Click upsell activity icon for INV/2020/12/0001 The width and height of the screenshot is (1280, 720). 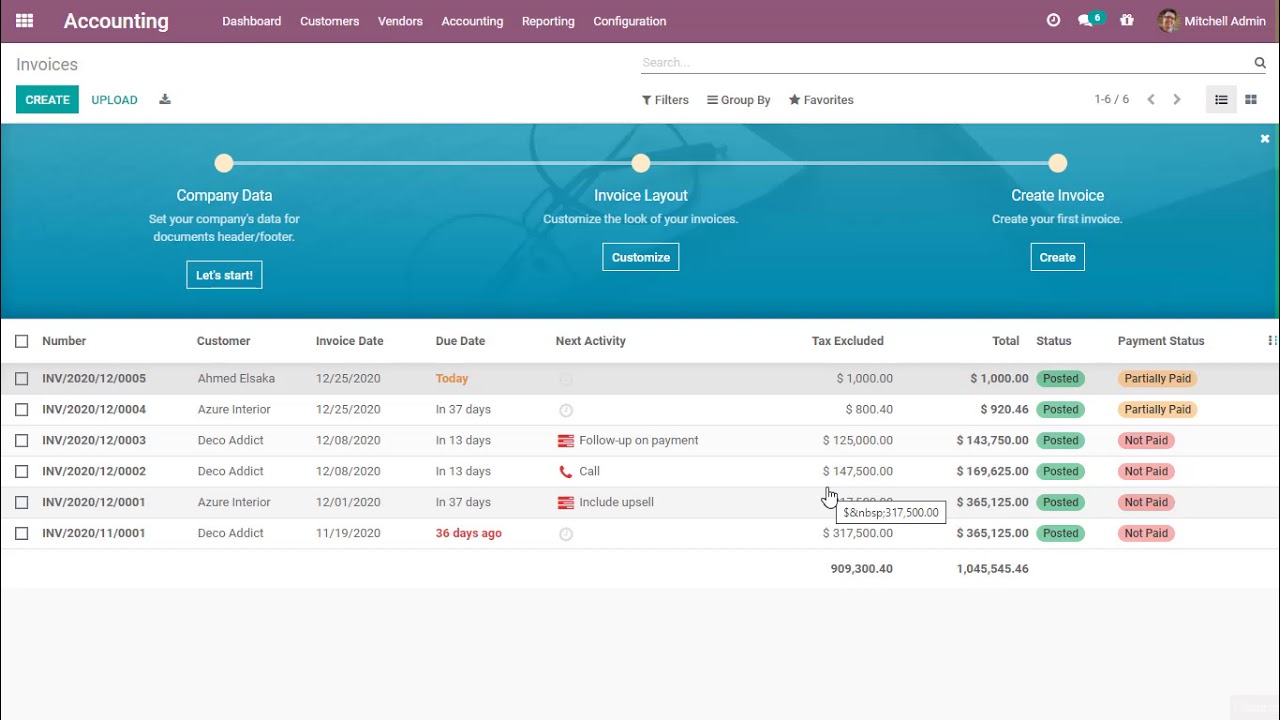(x=566, y=502)
